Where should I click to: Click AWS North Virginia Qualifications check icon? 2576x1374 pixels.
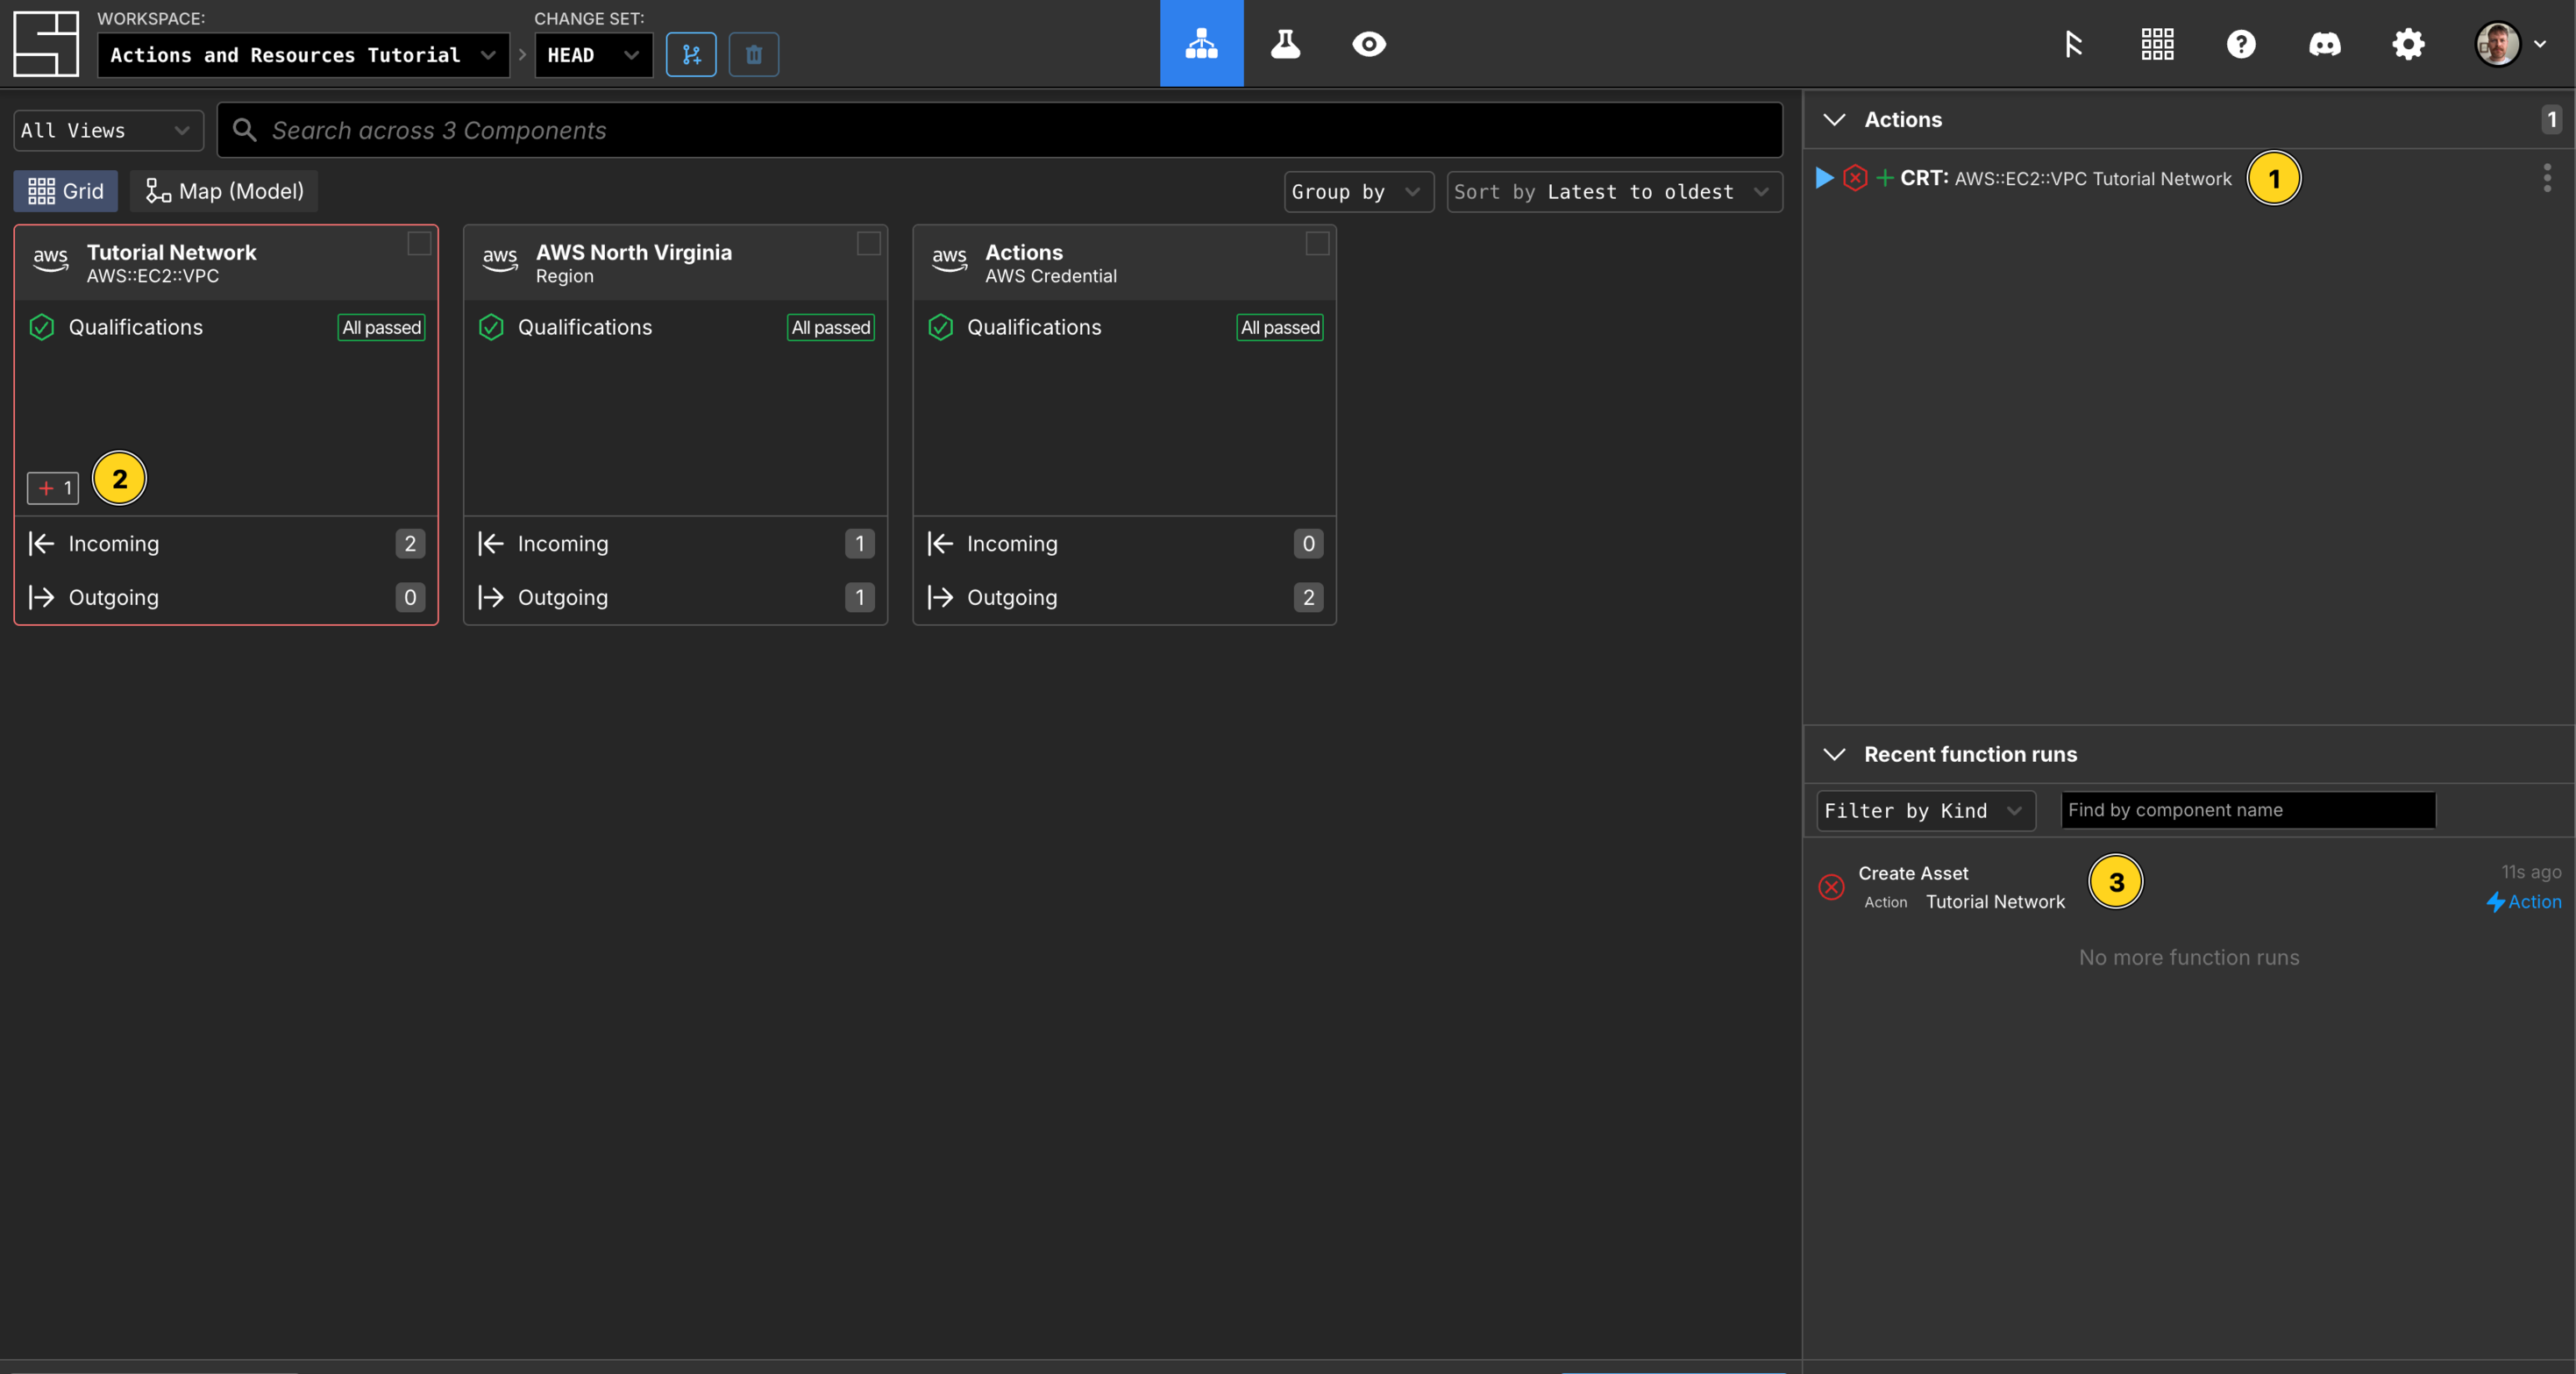pos(491,327)
